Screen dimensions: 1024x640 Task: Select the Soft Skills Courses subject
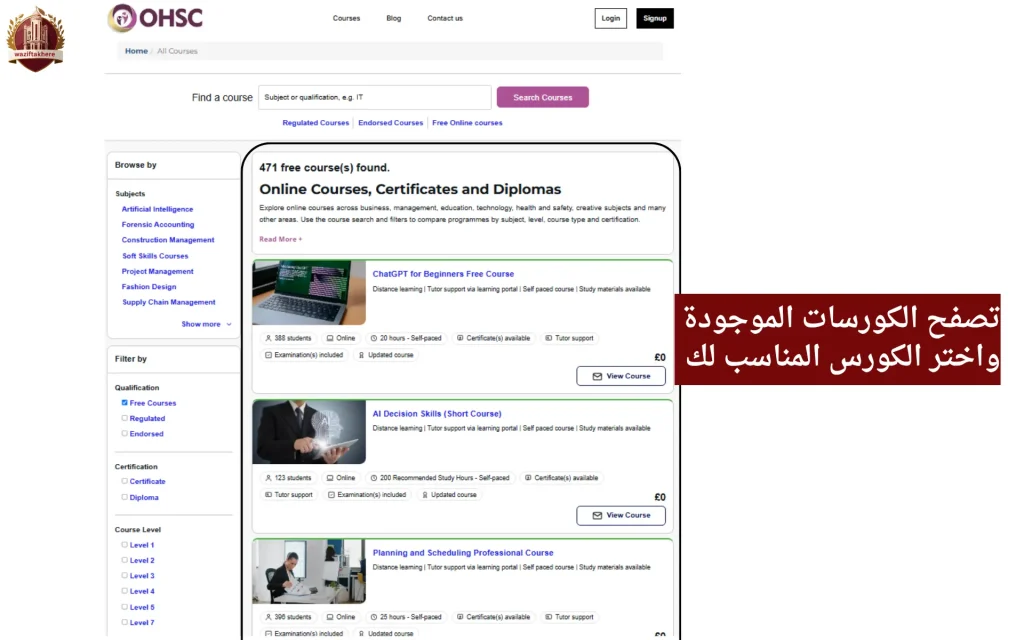(x=155, y=256)
